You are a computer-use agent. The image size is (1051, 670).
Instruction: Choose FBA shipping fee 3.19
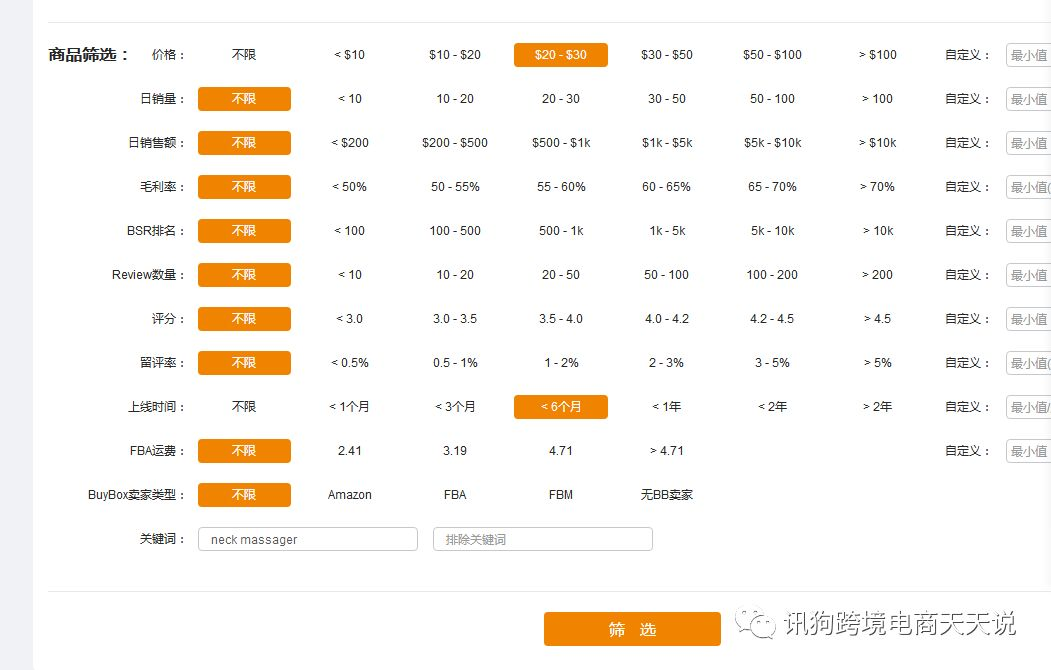(x=455, y=451)
